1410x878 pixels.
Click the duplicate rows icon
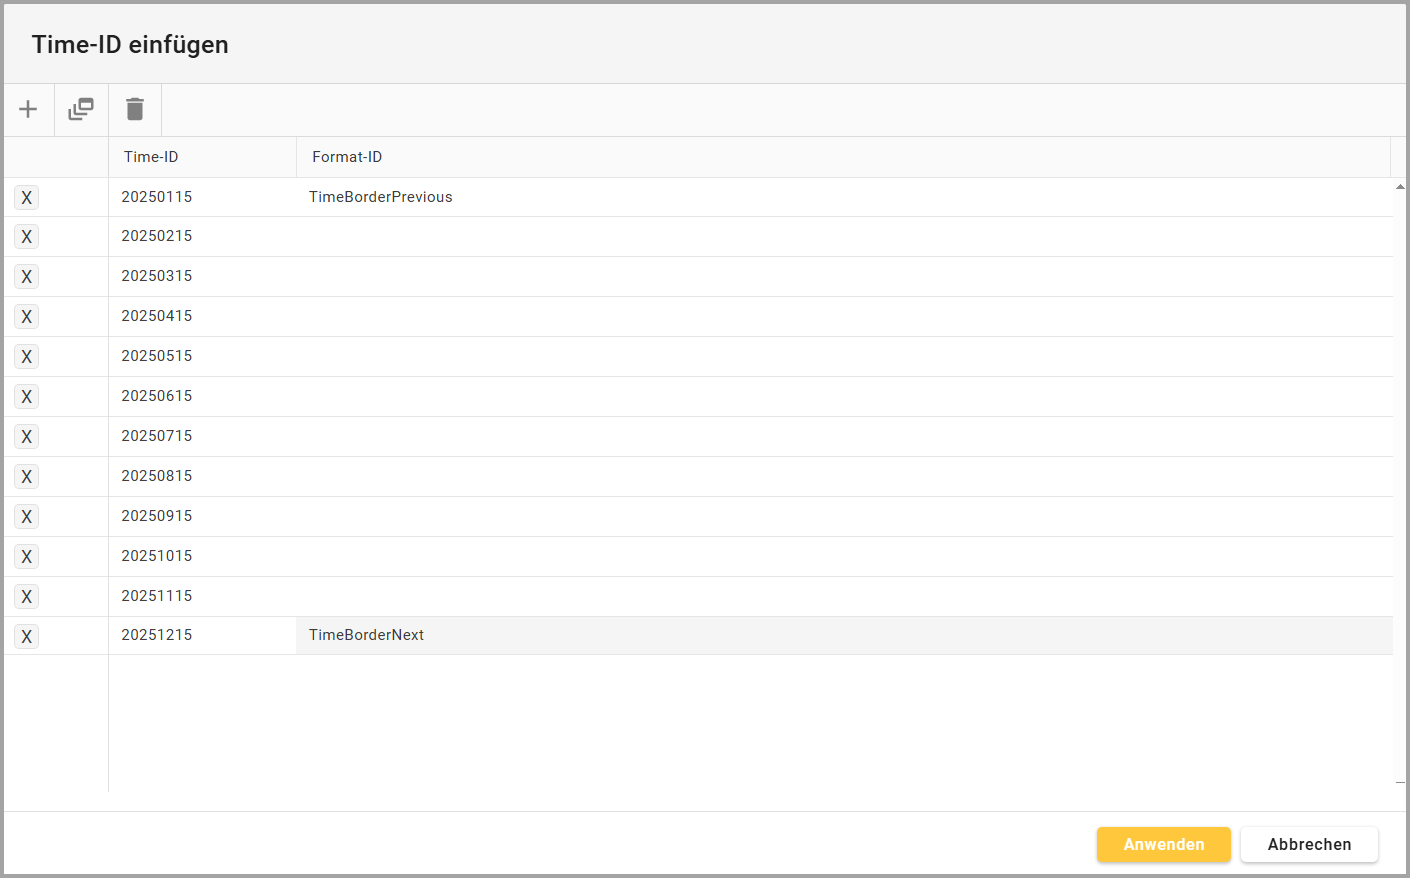[81, 109]
